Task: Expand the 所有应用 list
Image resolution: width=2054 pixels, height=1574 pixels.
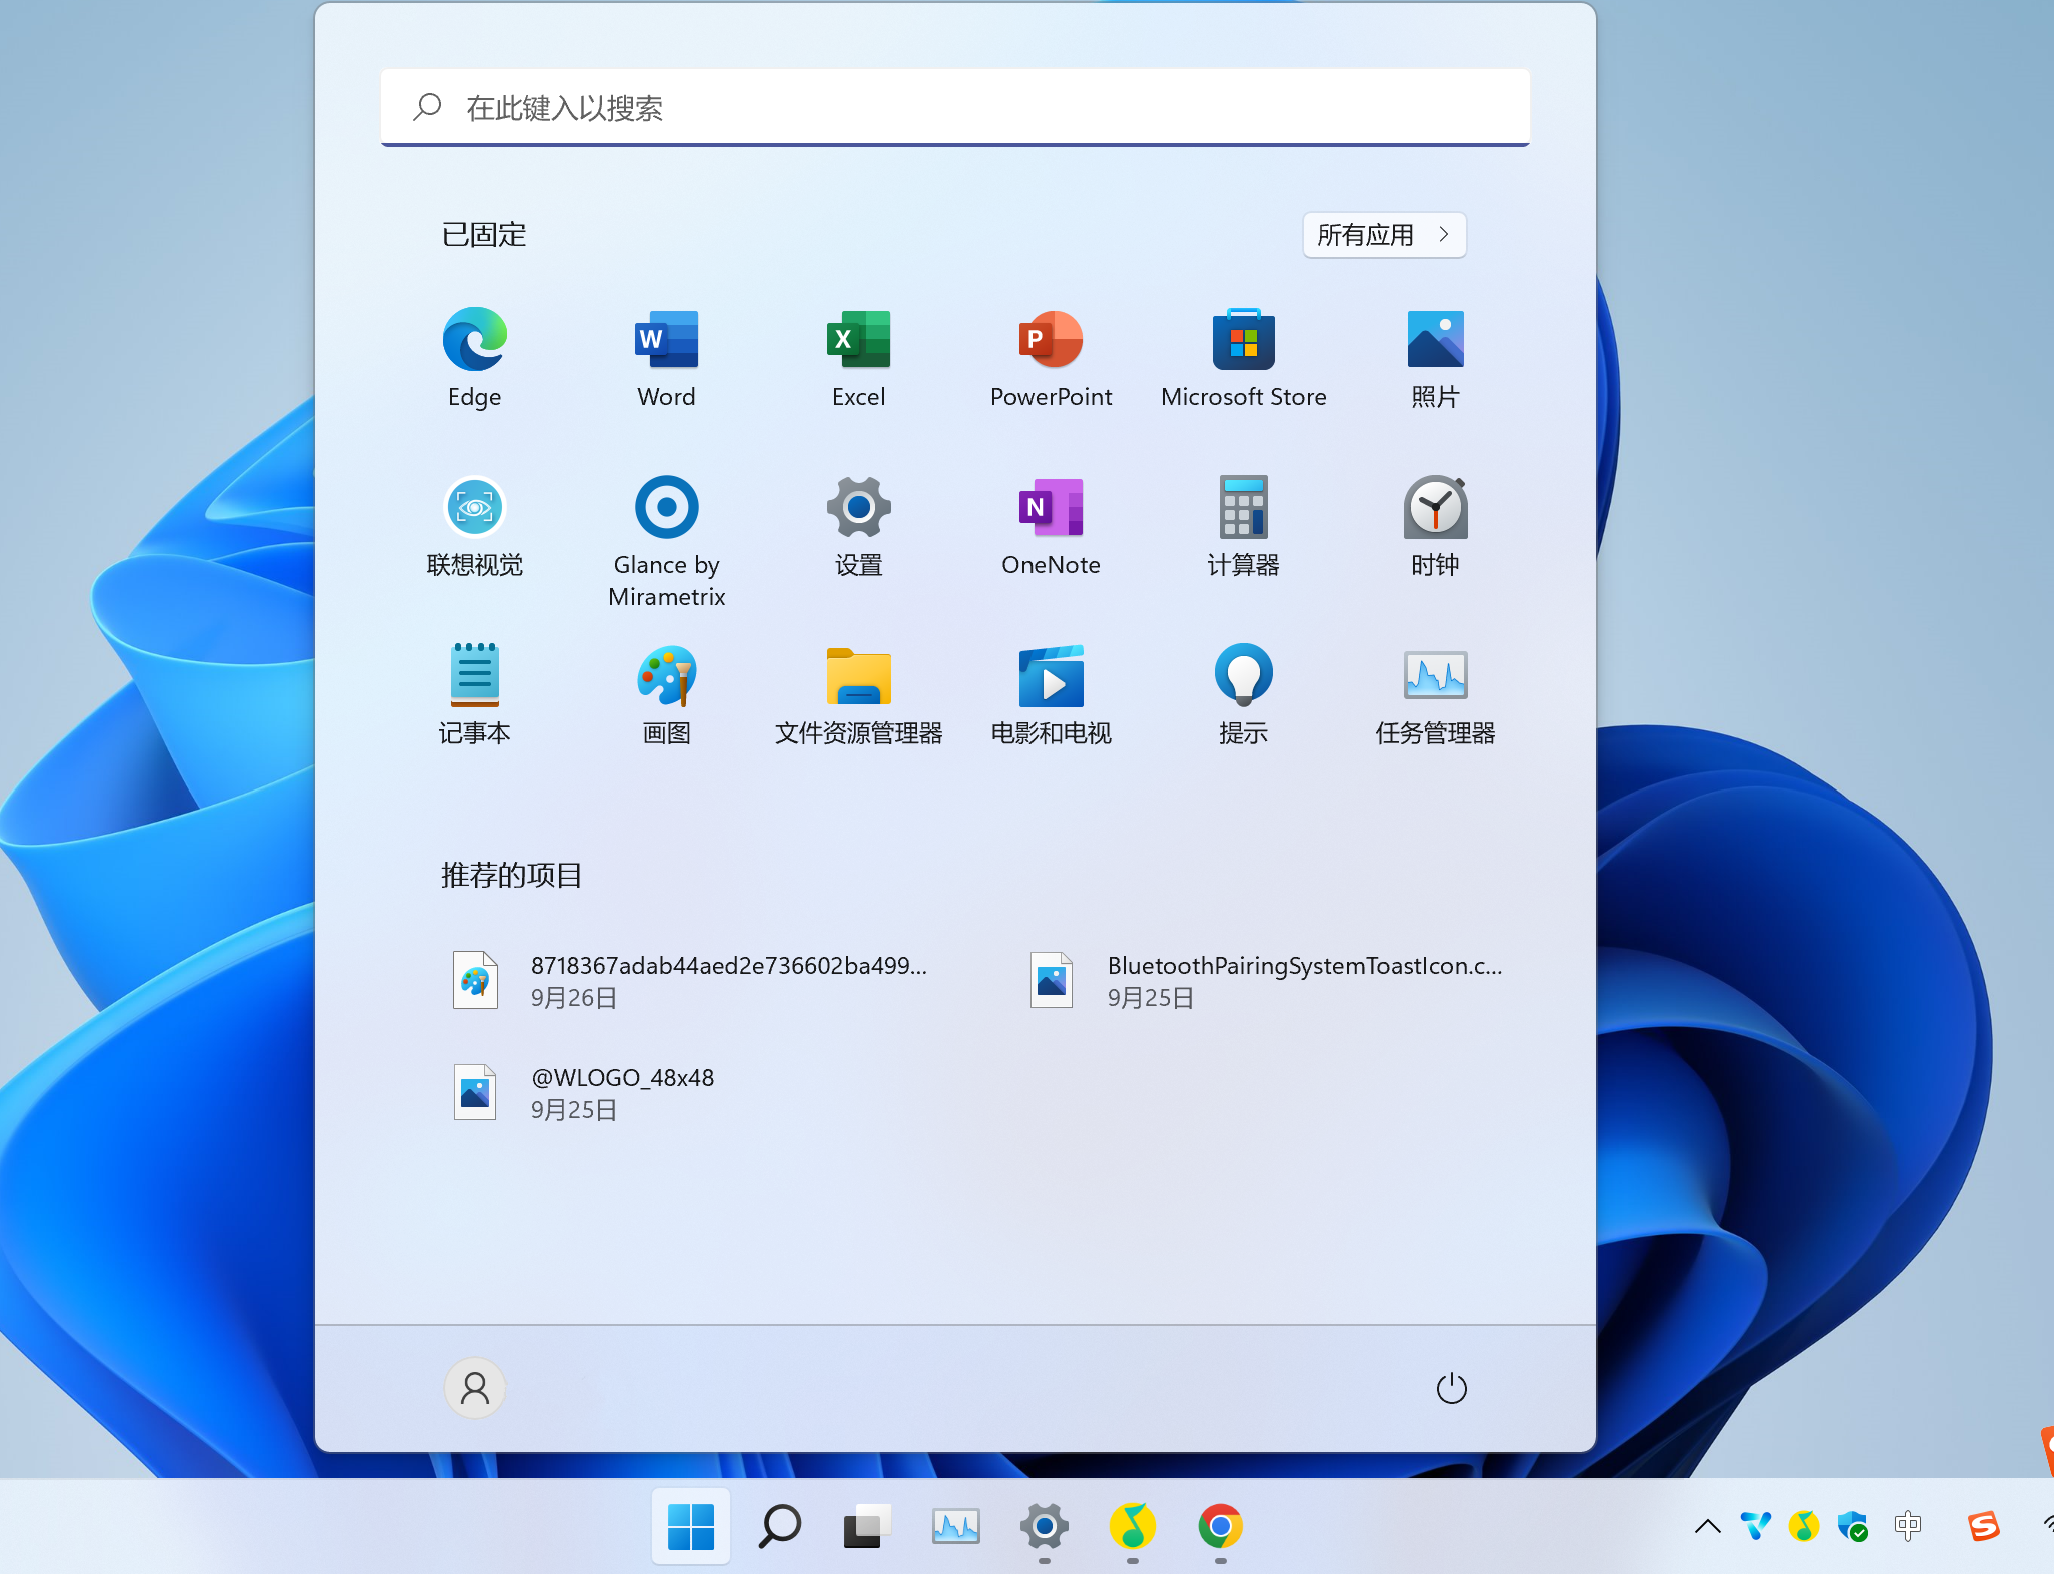Action: pos(1384,235)
